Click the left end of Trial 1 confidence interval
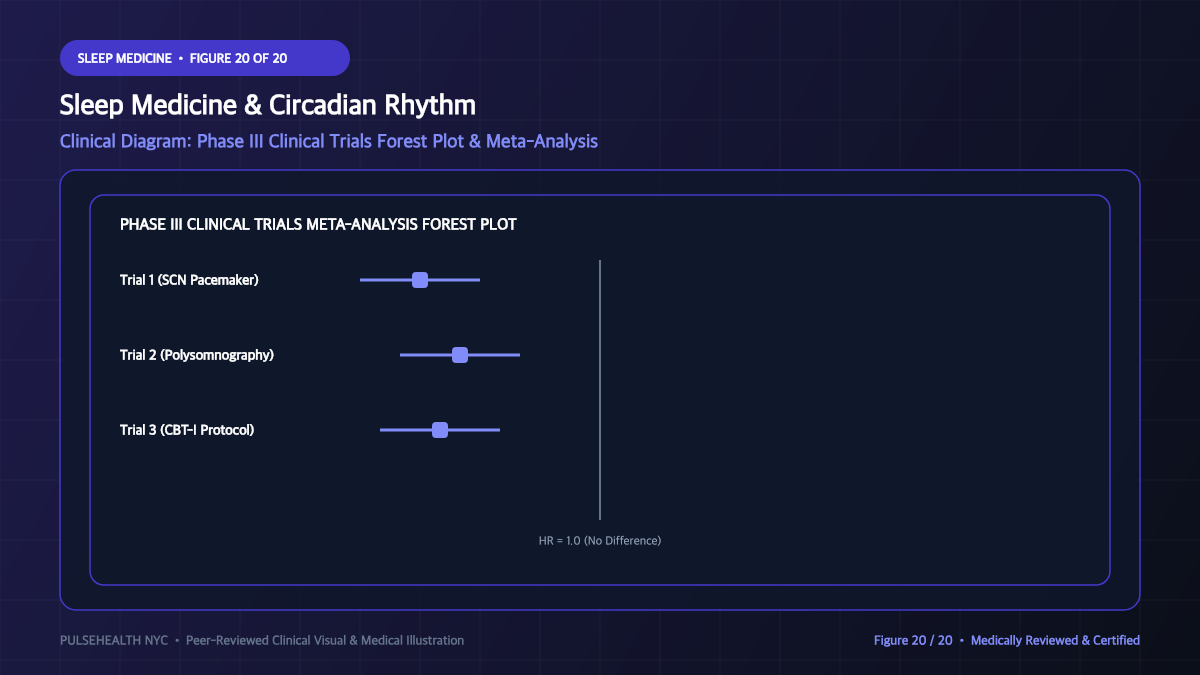 [362, 280]
